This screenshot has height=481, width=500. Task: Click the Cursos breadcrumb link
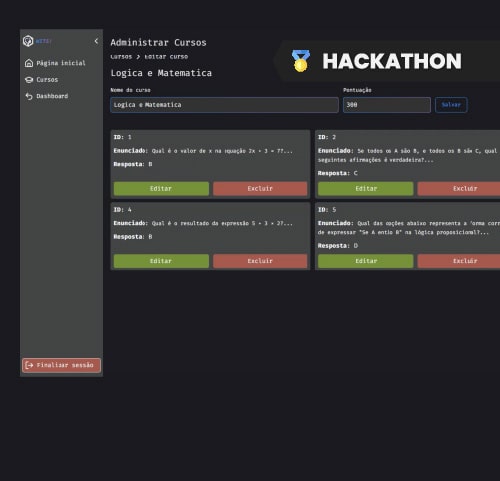click(121, 57)
